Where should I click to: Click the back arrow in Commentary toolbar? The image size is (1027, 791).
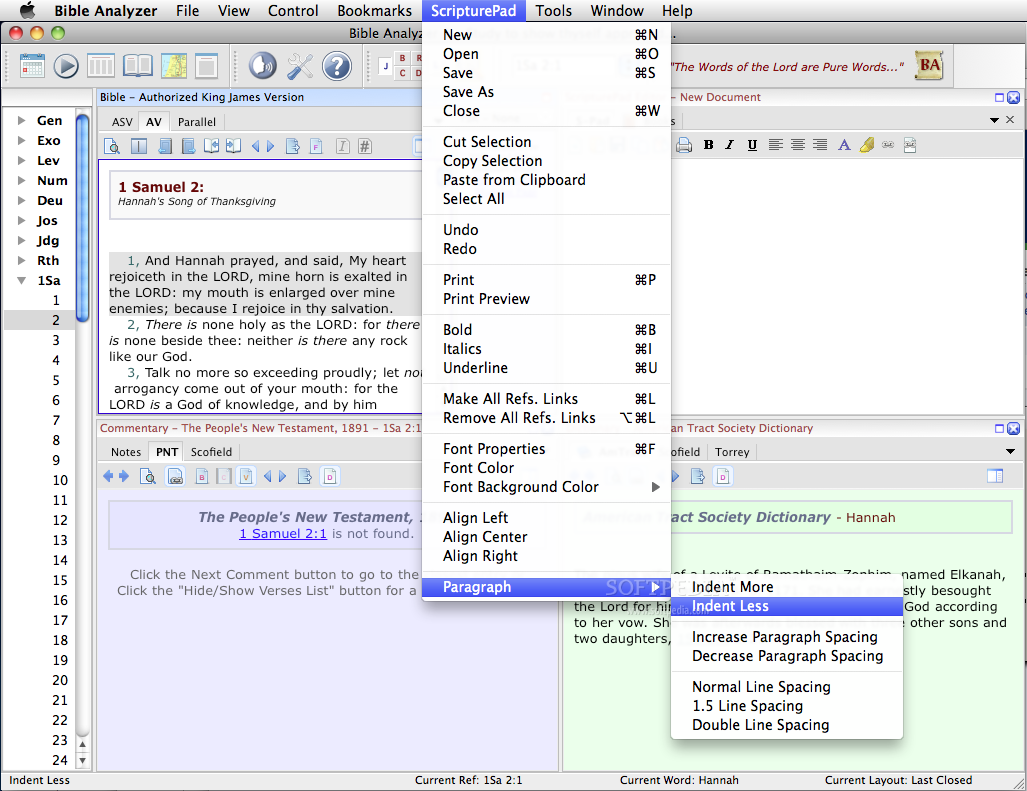tap(108, 476)
